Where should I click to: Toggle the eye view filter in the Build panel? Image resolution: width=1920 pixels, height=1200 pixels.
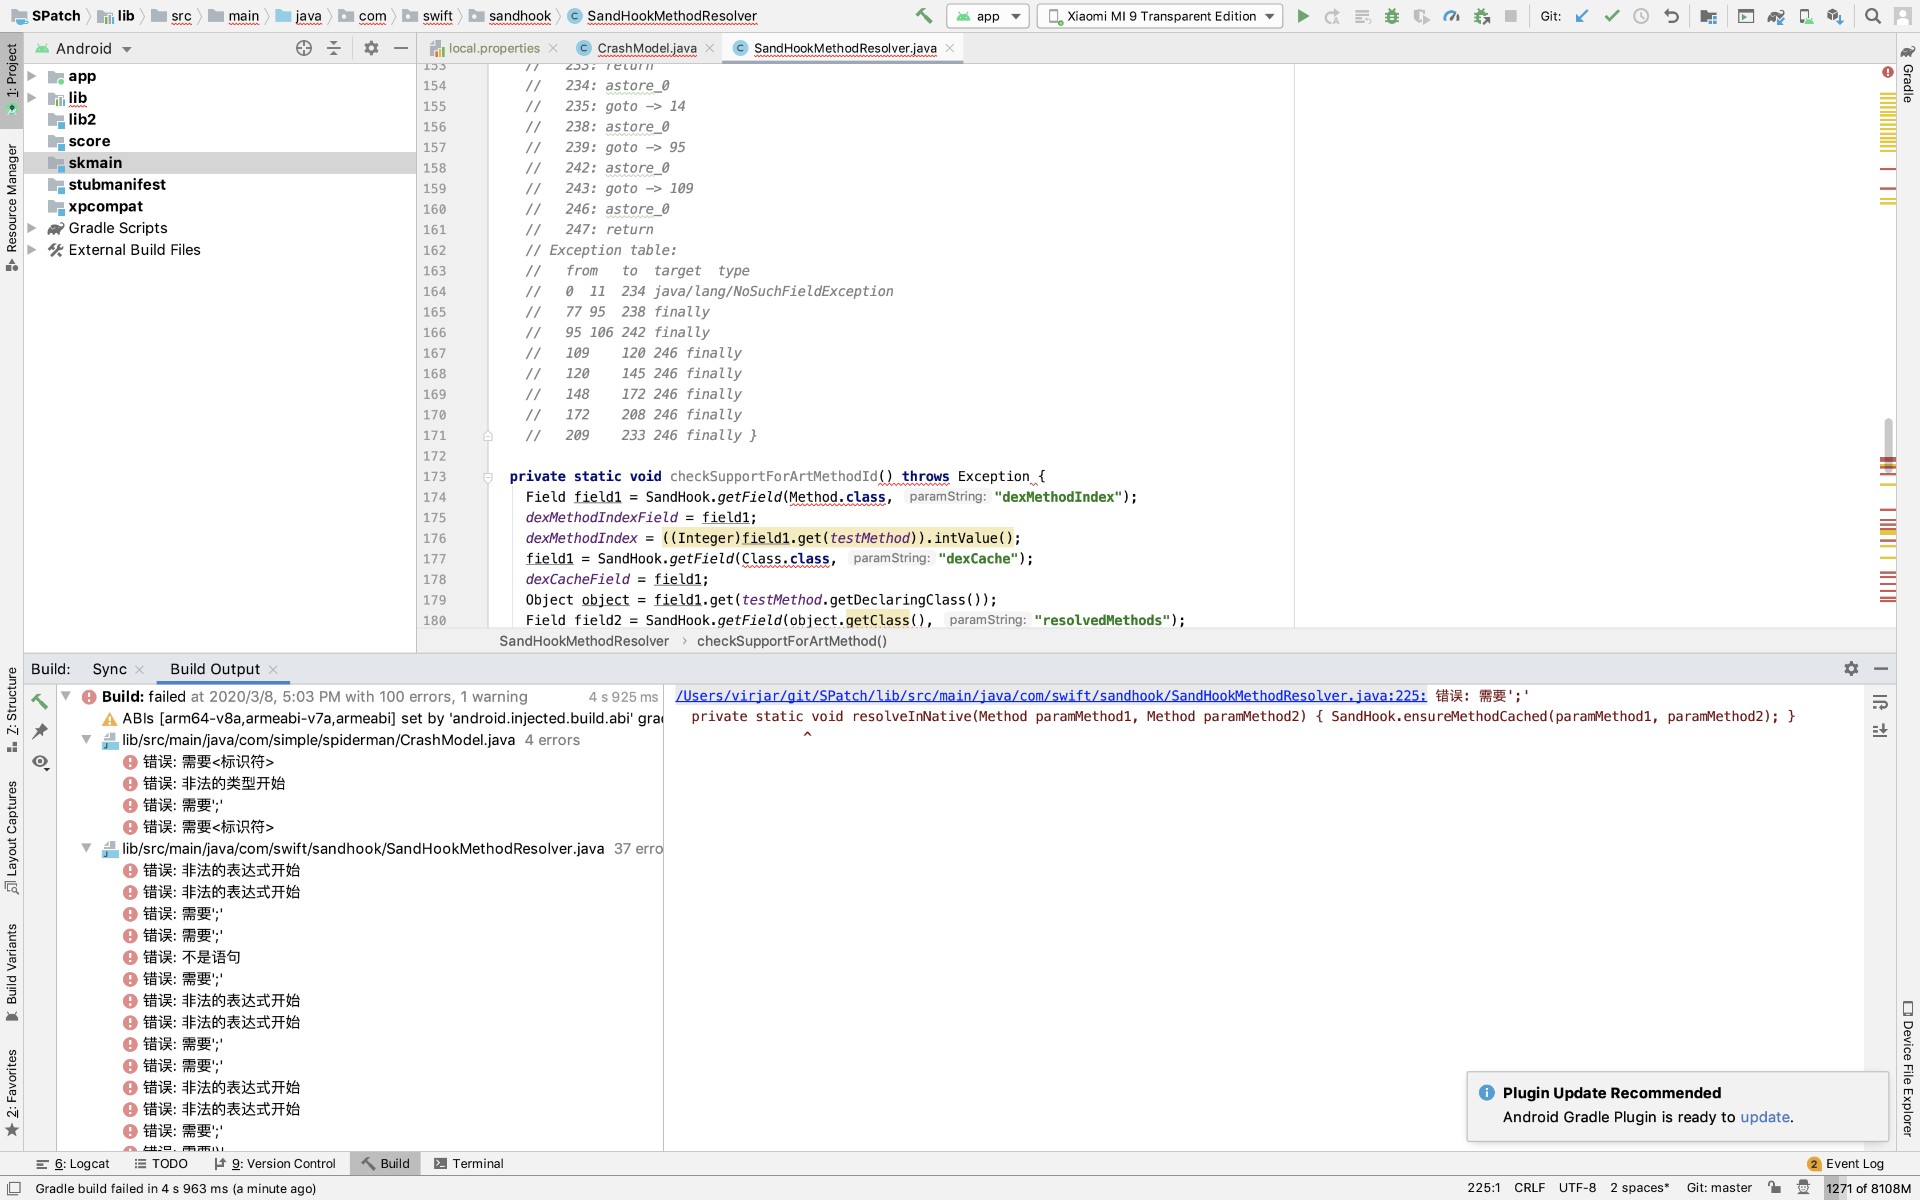[40, 762]
